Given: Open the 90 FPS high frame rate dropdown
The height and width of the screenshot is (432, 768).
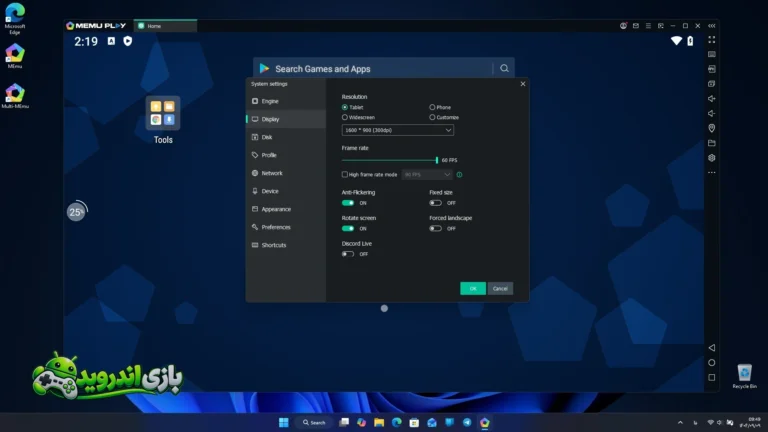Looking at the screenshot, I should pos(427,174).
